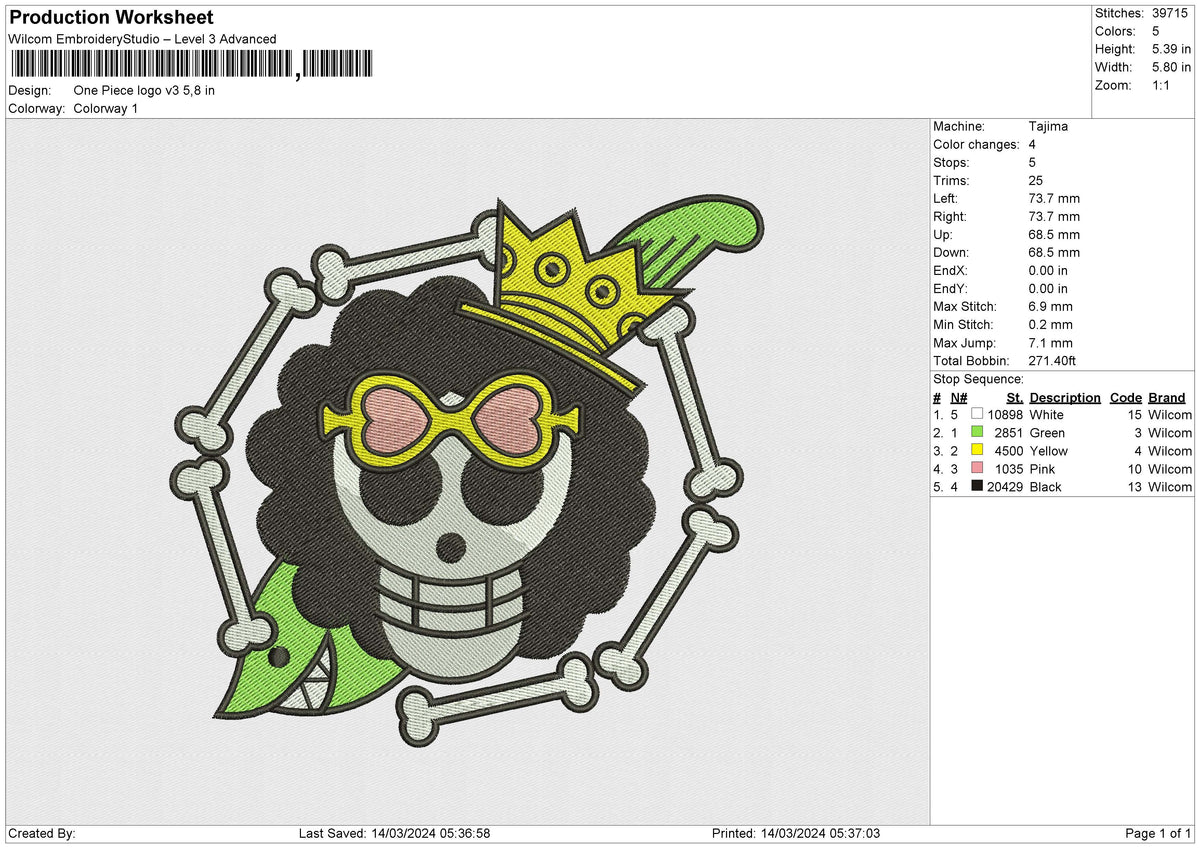Screen dimensions: 1200x848
Task: Click the 'Colorway:' label
Action: coord(37,108)
